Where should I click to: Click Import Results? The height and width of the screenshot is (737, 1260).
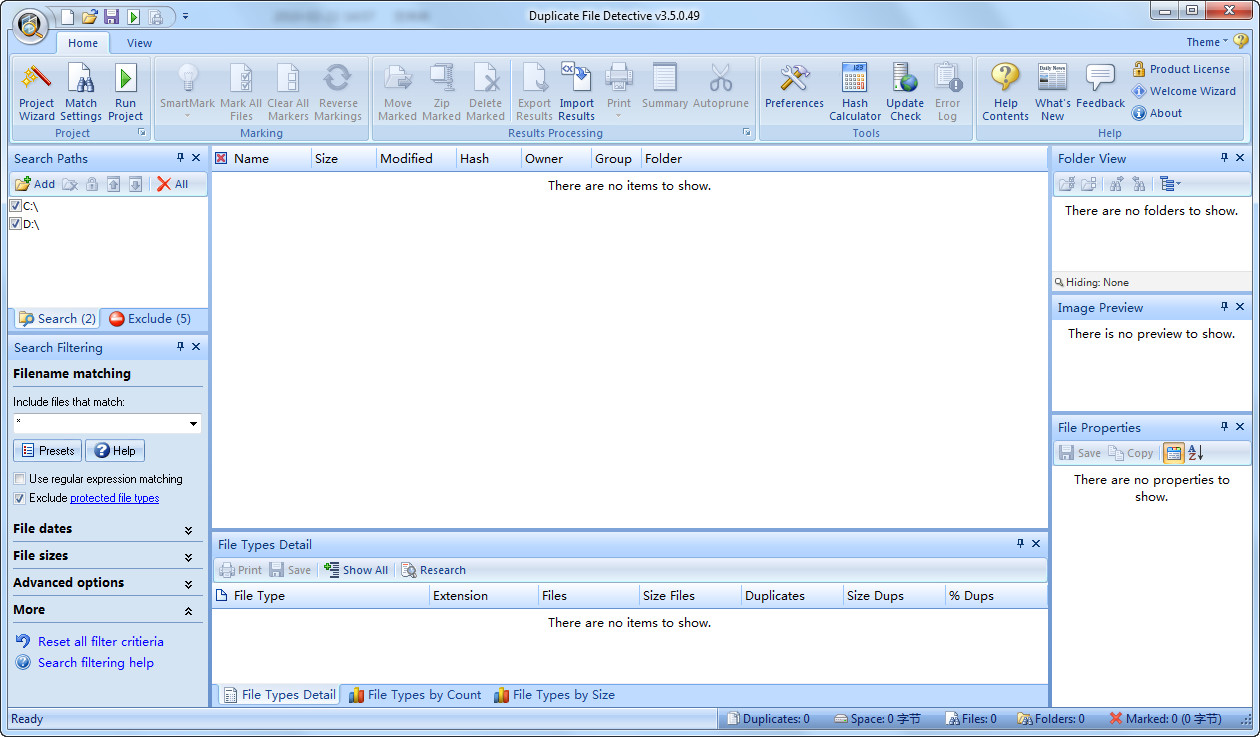[576, 92]
